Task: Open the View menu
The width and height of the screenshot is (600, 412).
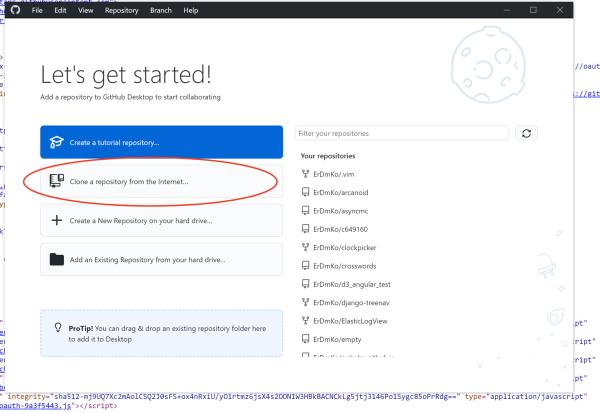Action: [x=86, y=10]
